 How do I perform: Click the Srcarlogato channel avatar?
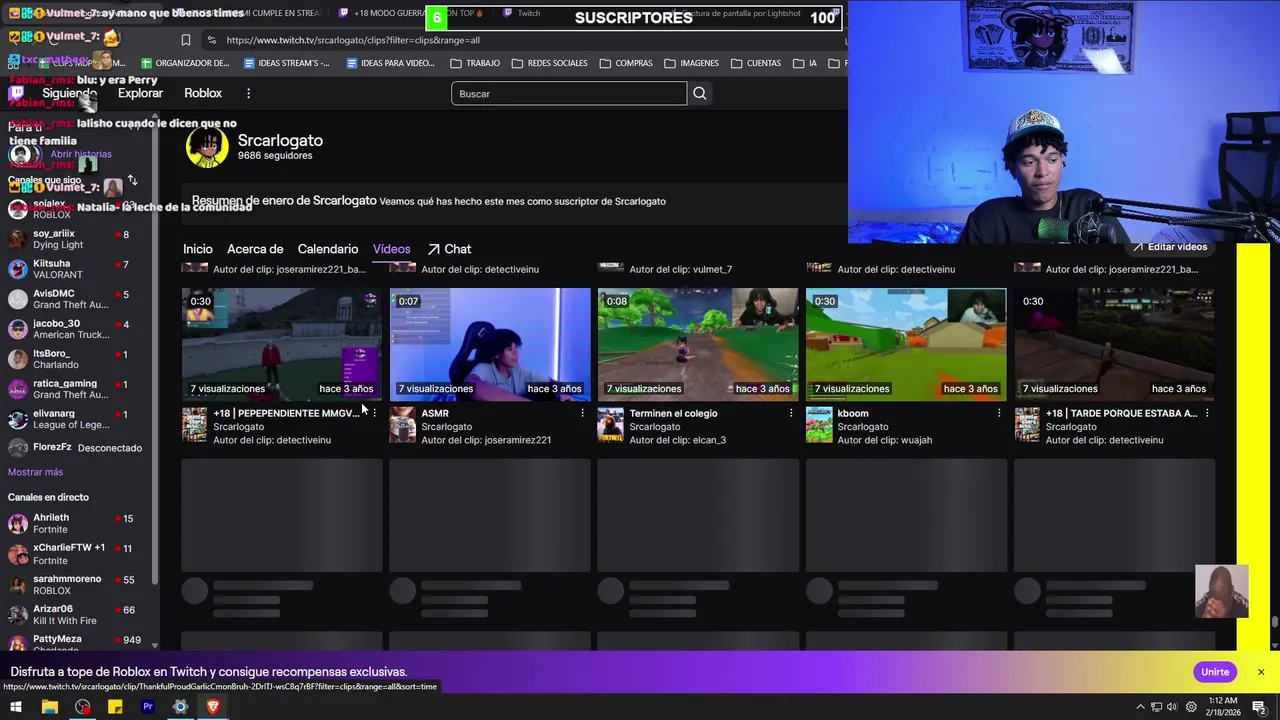(207, 148)
